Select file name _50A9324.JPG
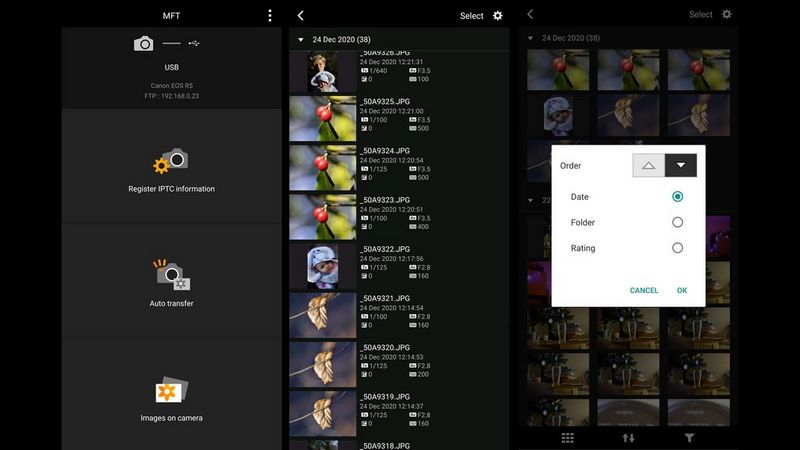 pos(385,151)
